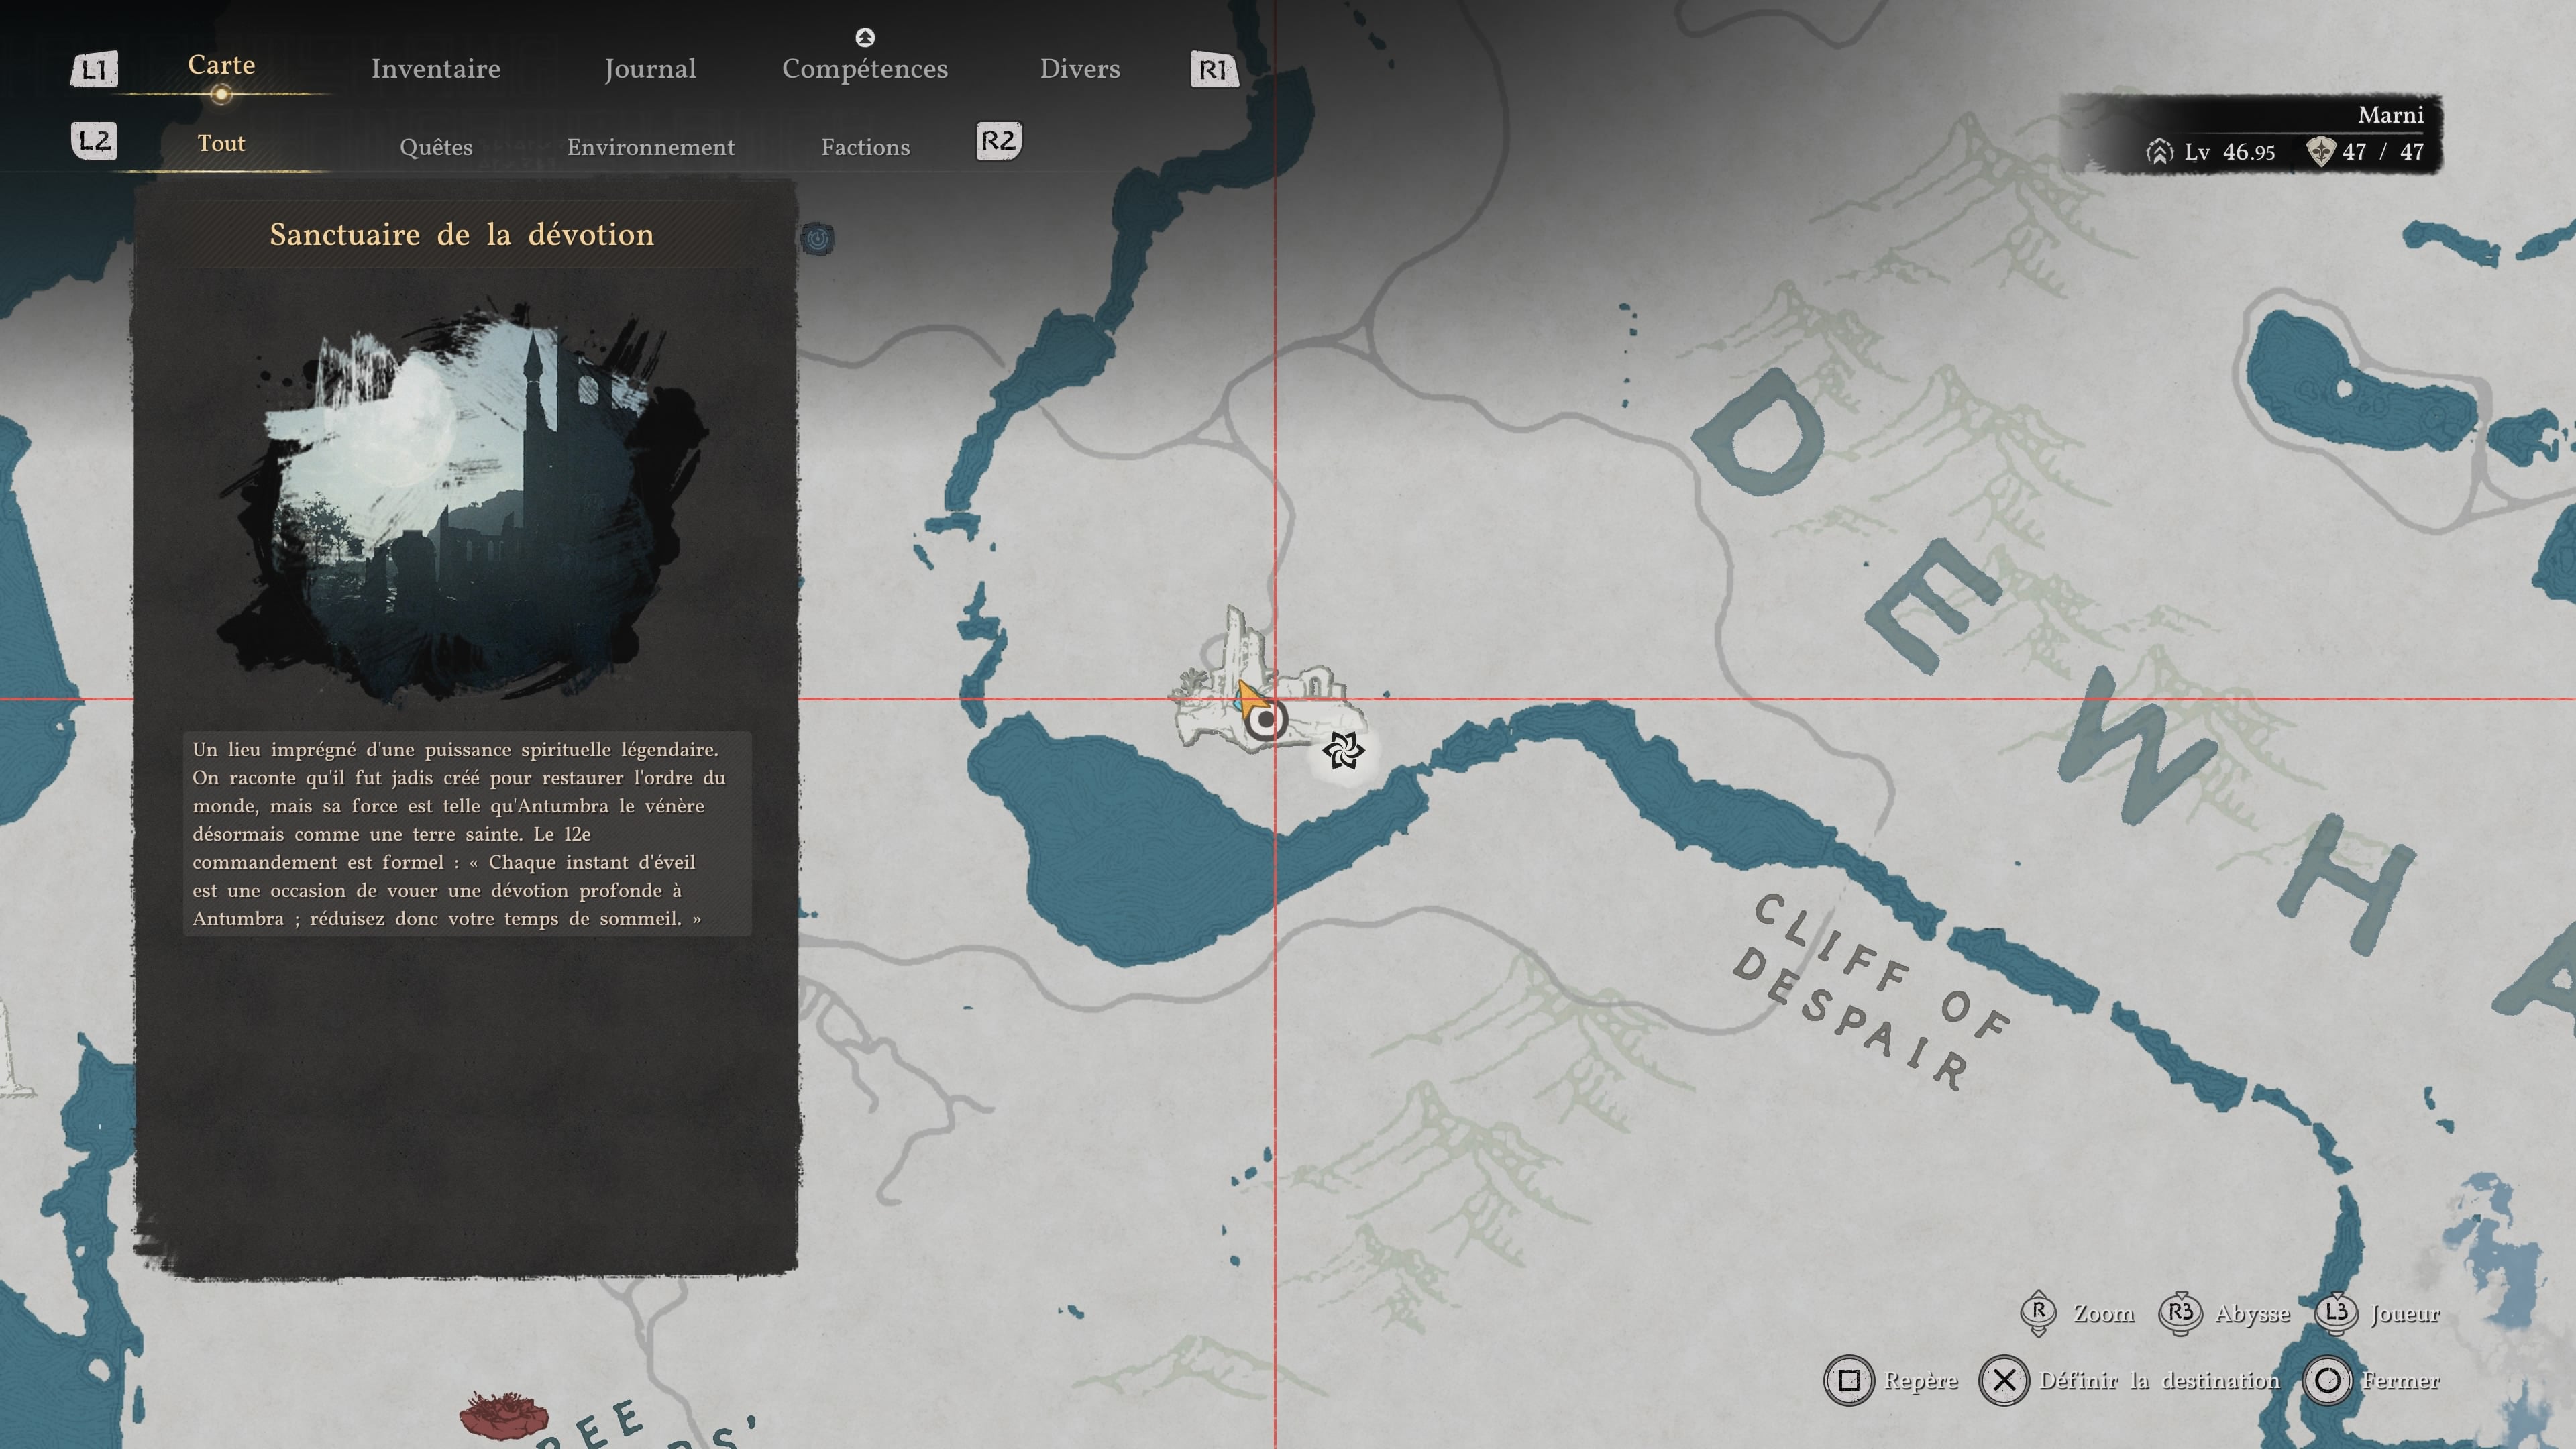2576x1449 pixels.
Task: Switch to the Inventaire tab
Action: click(x=436, y=69)
